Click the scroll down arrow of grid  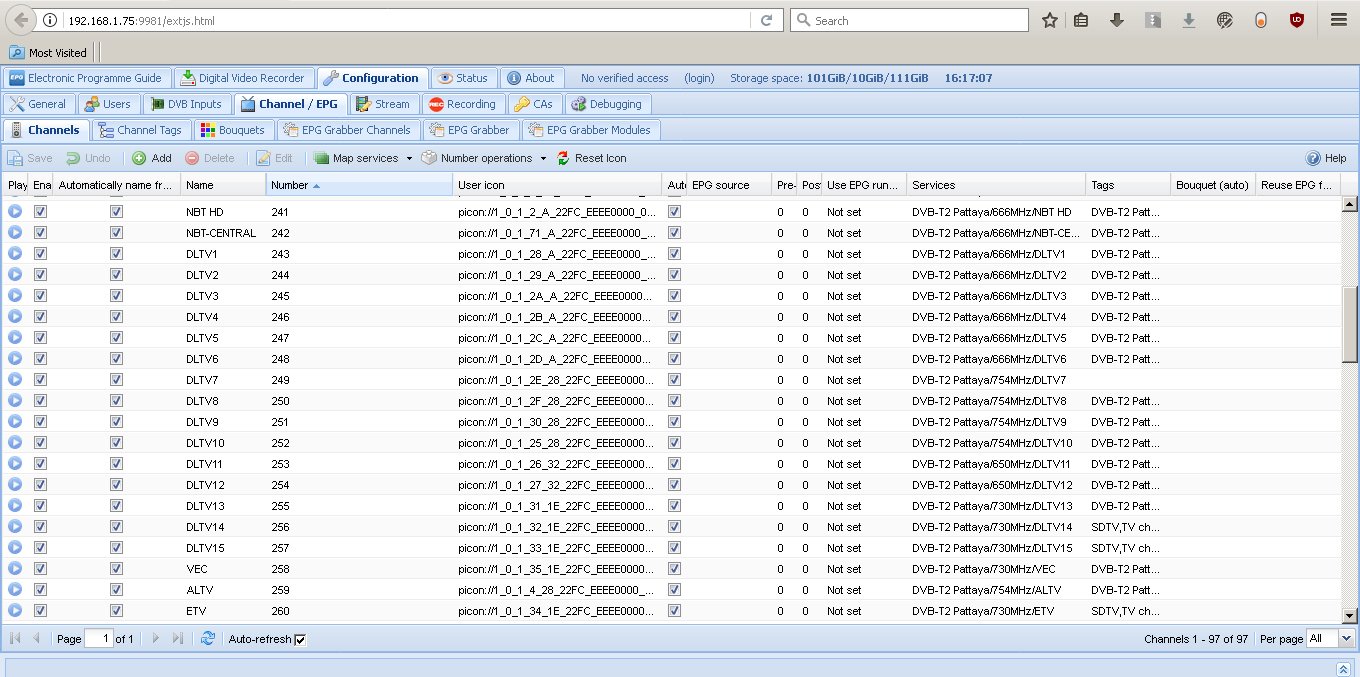click(1350, 616)
